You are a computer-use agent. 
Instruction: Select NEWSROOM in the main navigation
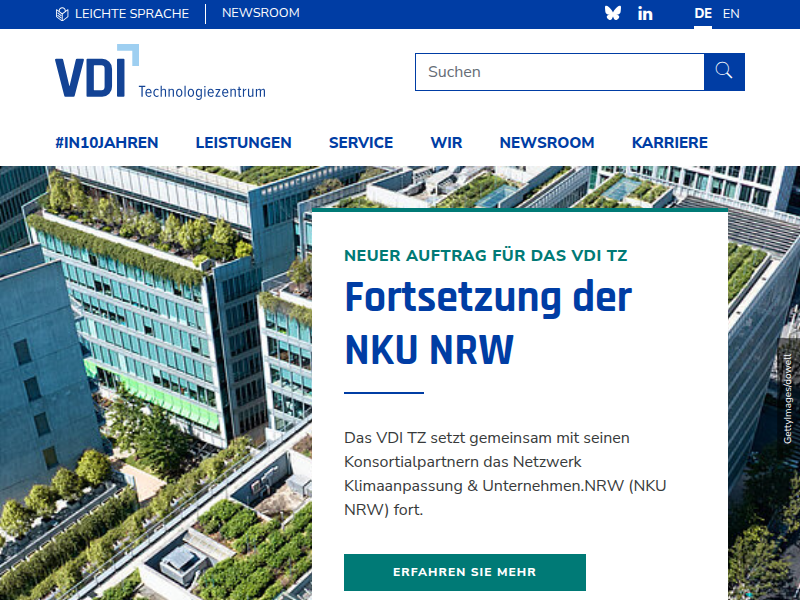547,143
